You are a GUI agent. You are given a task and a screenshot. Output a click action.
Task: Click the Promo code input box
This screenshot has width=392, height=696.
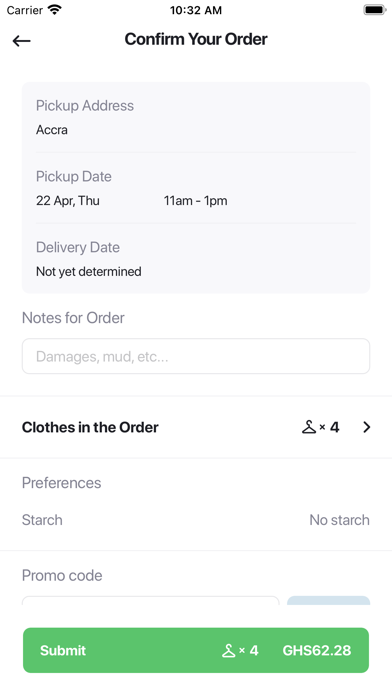point(150,601)
